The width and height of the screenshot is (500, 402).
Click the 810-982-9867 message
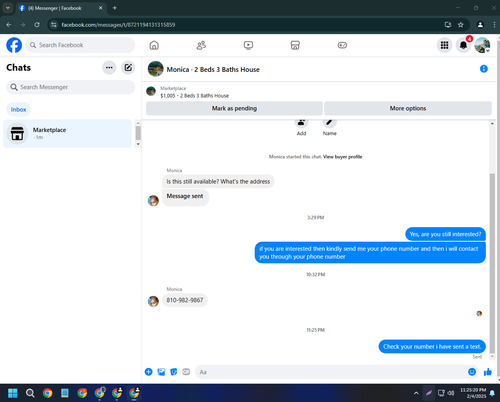click(185, 300)
